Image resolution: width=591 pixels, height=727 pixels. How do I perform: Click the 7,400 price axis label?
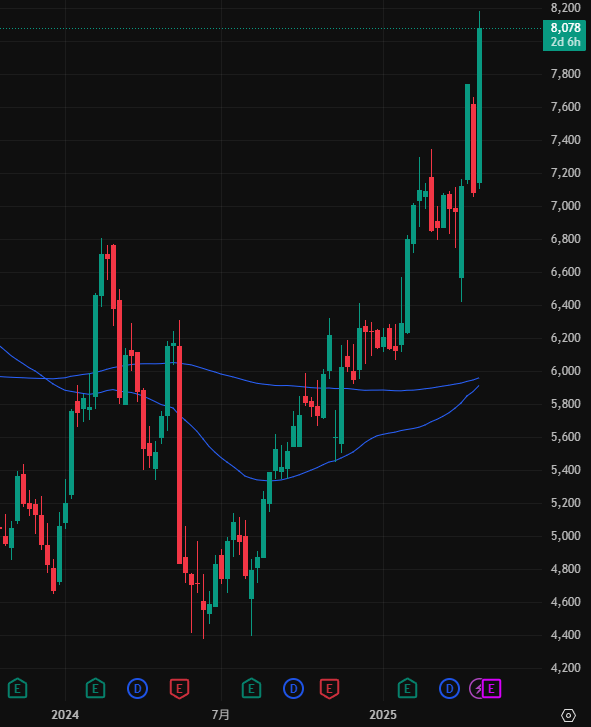[x=566, y=140]
